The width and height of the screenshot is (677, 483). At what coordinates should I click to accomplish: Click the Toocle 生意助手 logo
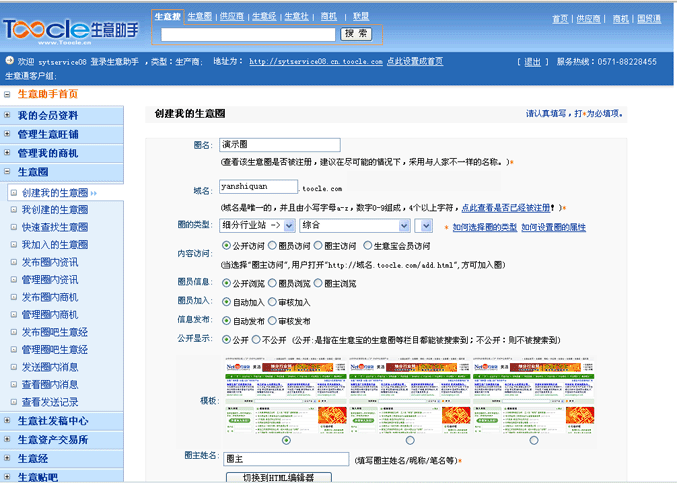[x=72, y=25]
